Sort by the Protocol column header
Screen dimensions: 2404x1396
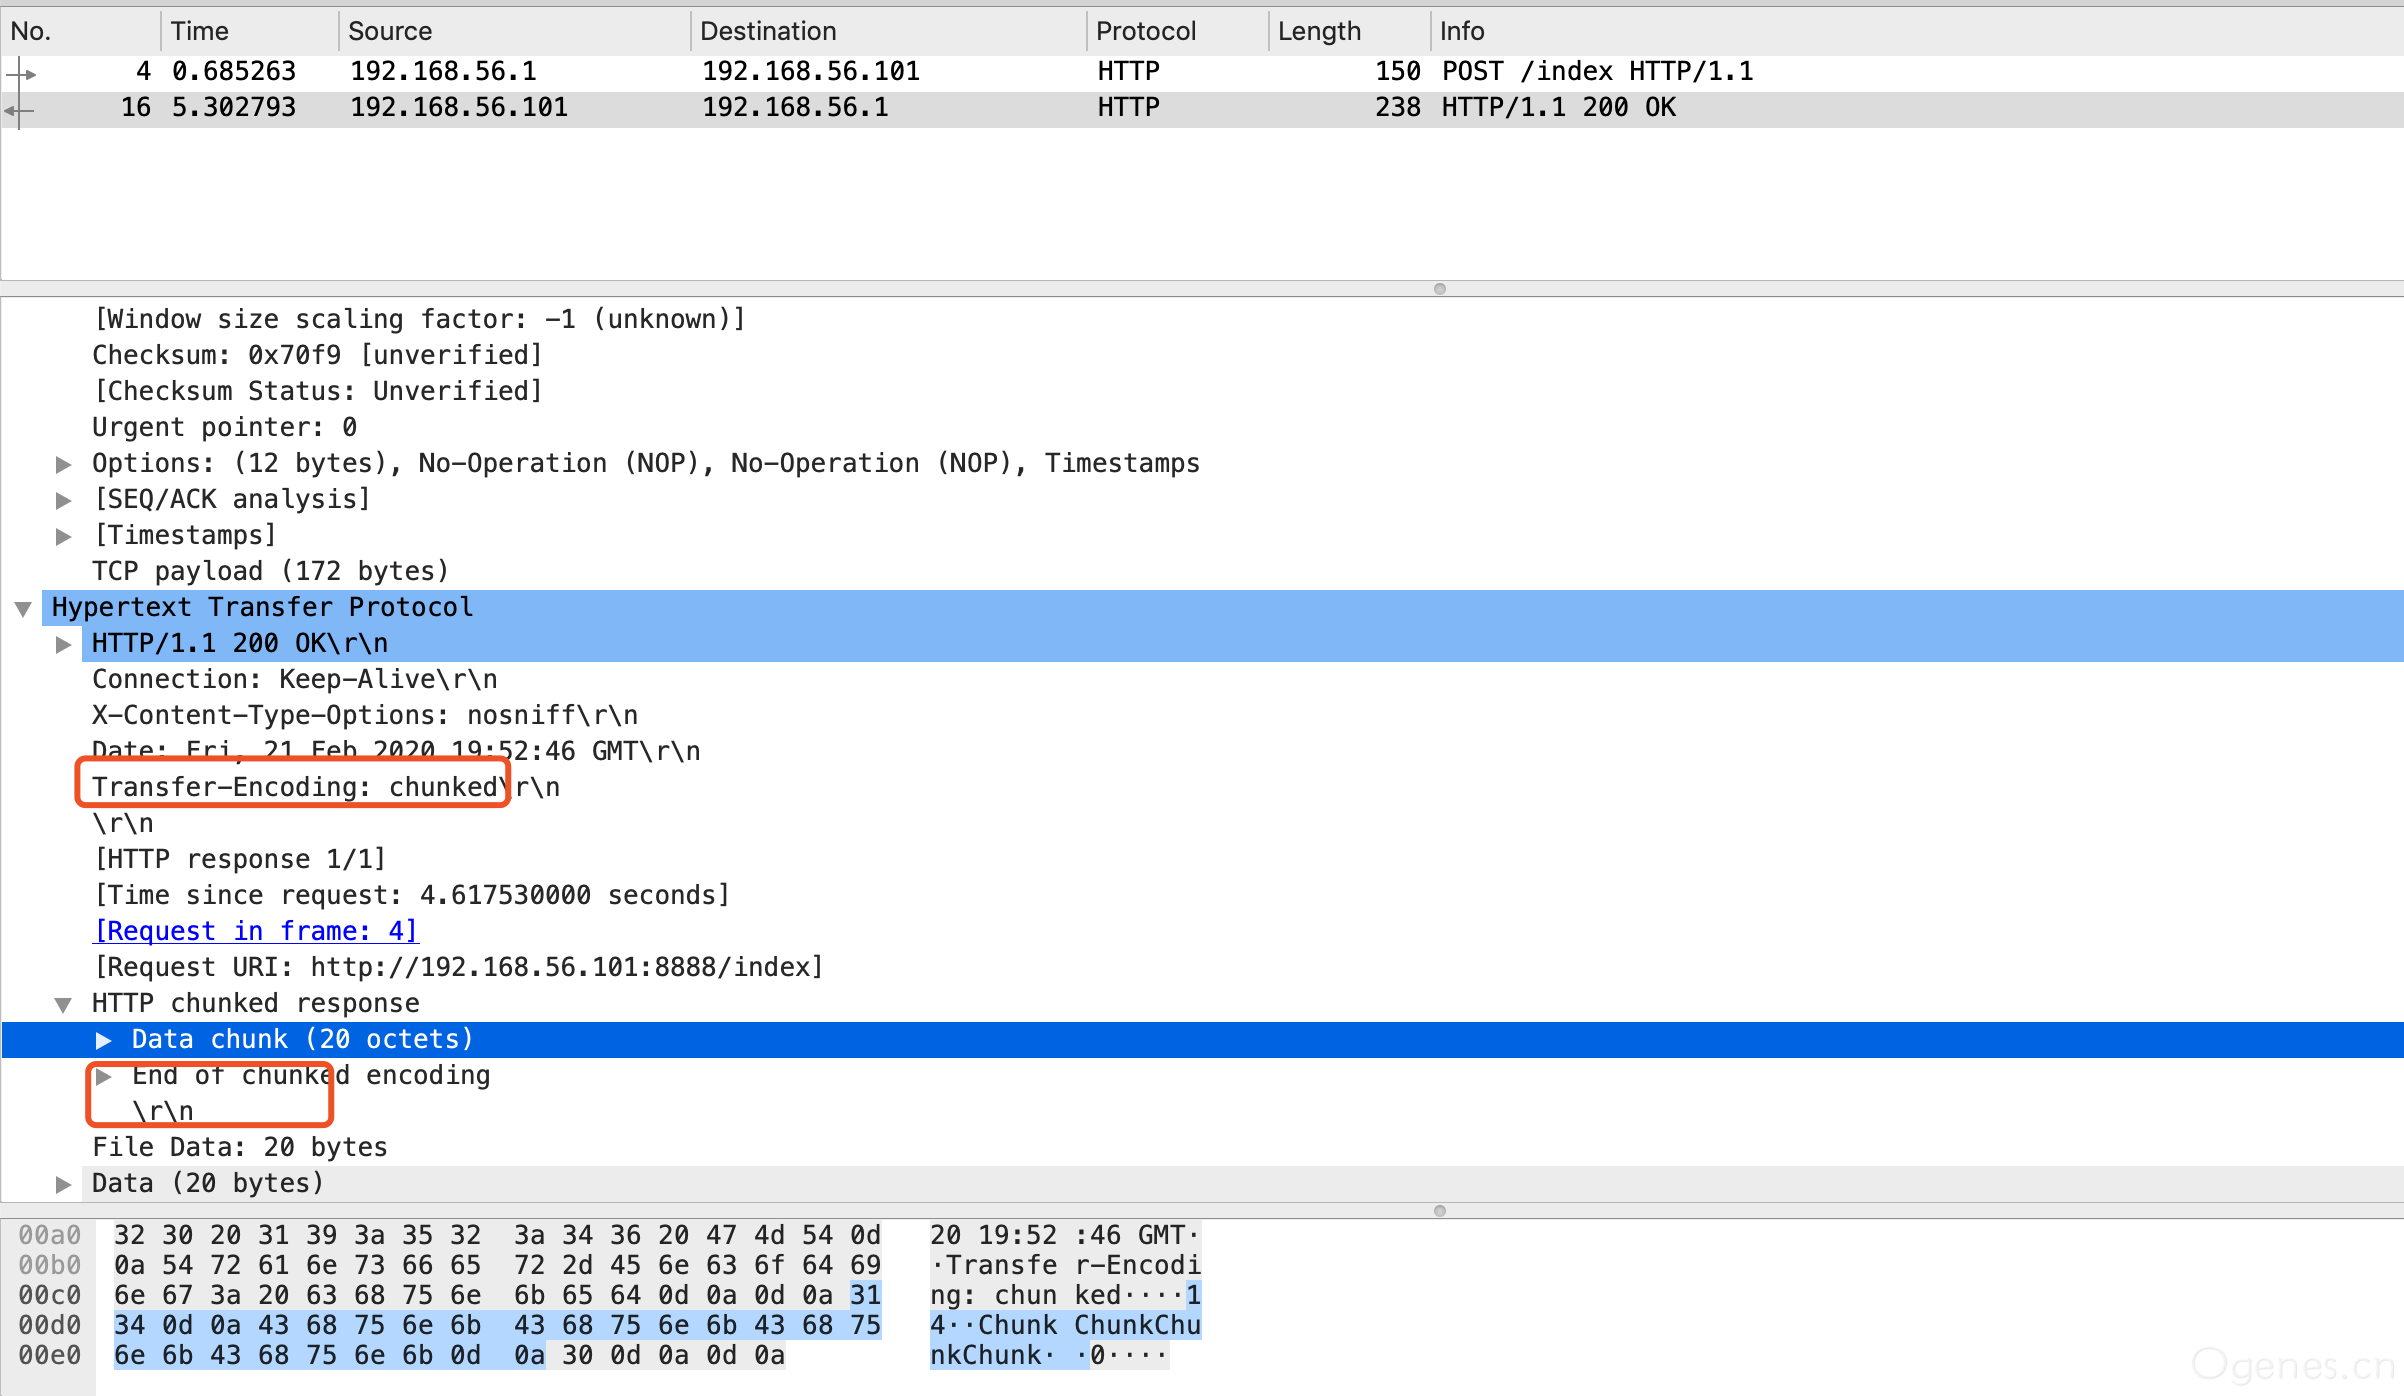coord(1146,31)
